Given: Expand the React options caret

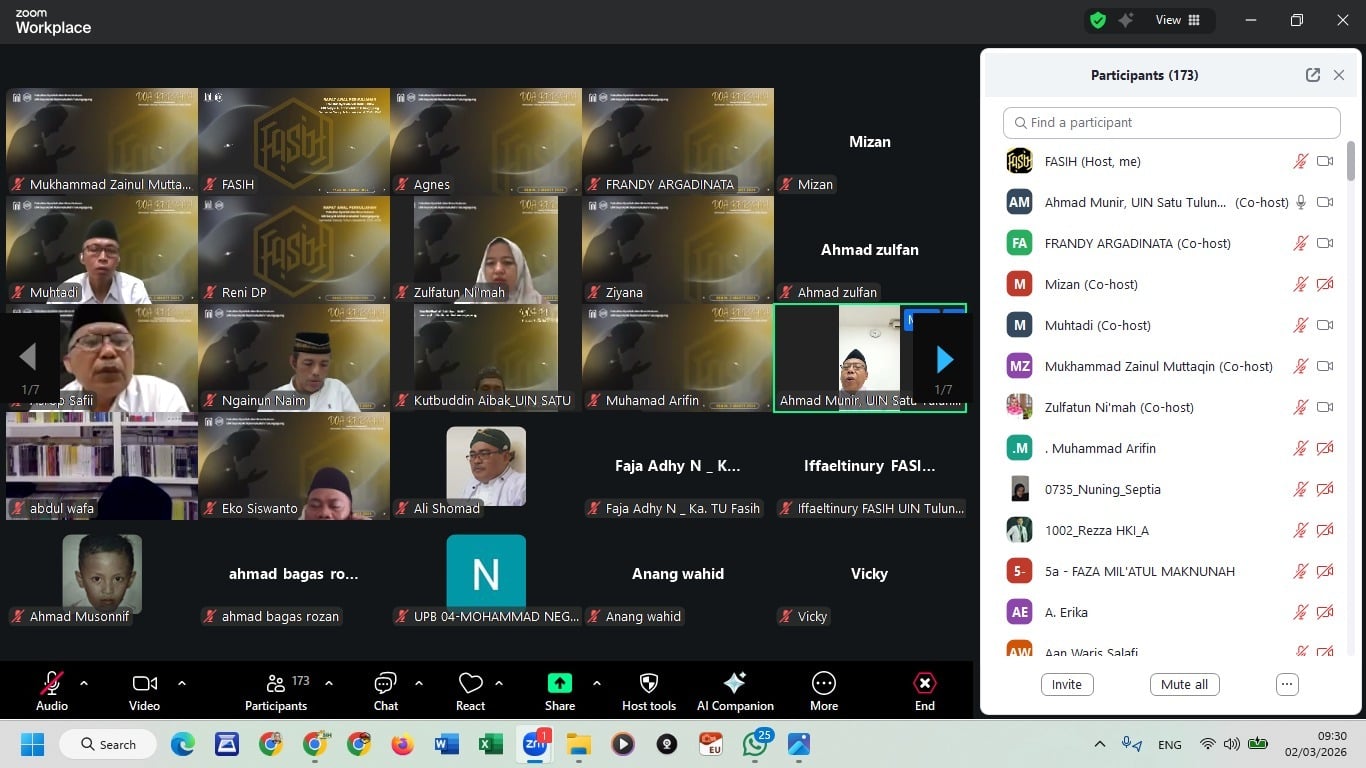Looking at the screenshot, I should [498, 683].
